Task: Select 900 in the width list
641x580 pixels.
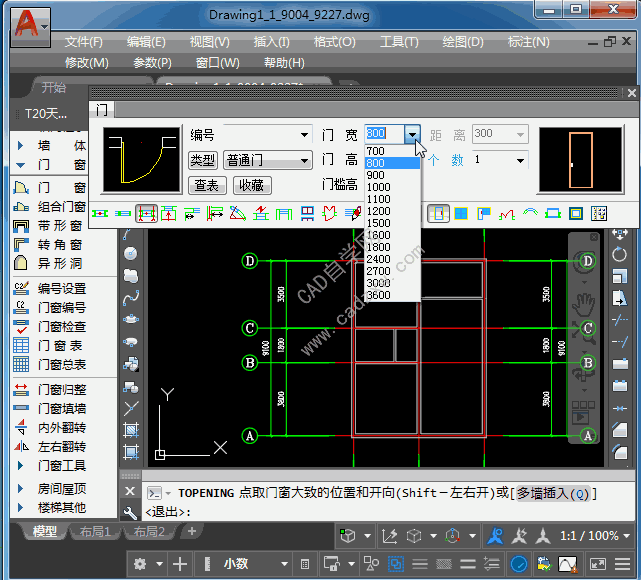Action: pyautogui.click(x=392, y=175)
